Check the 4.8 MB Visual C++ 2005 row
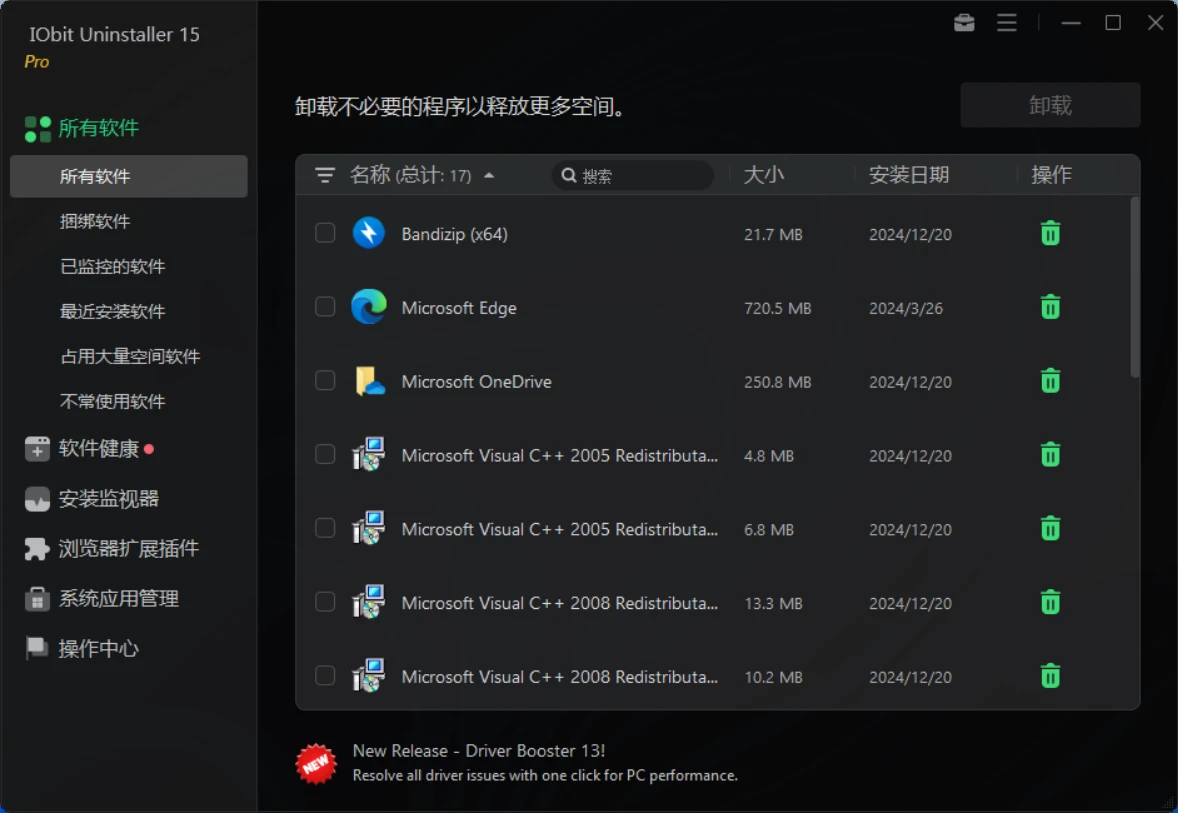Screen dimensions: 1178x813 [325, 454]
